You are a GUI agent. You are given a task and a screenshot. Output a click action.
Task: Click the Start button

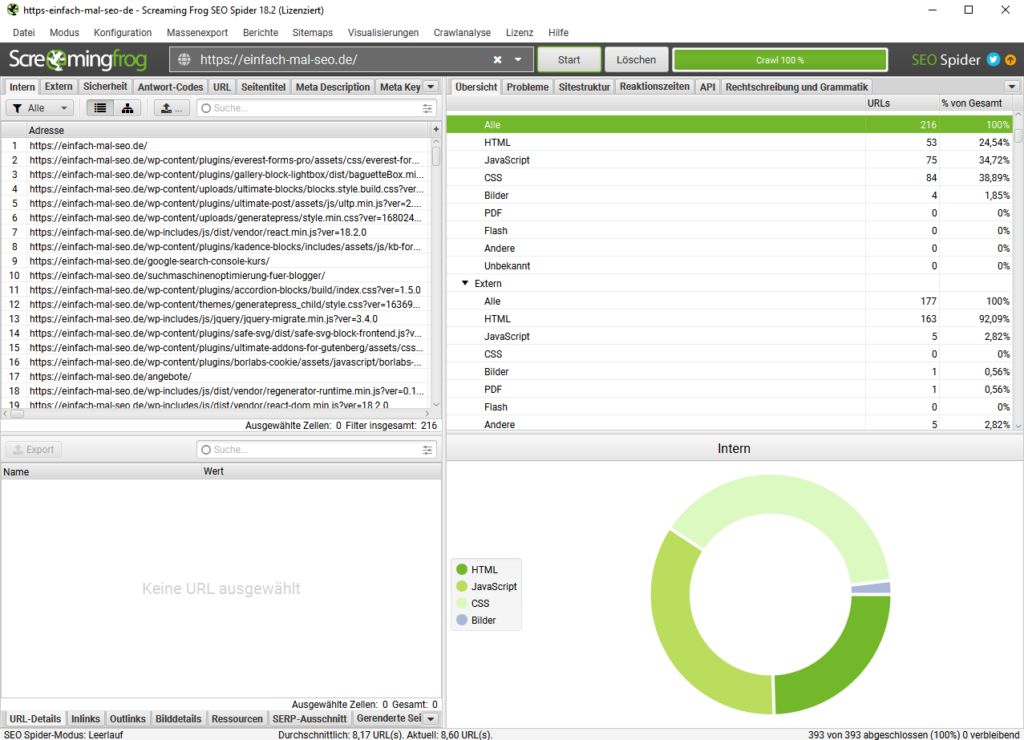pos(569,59)
